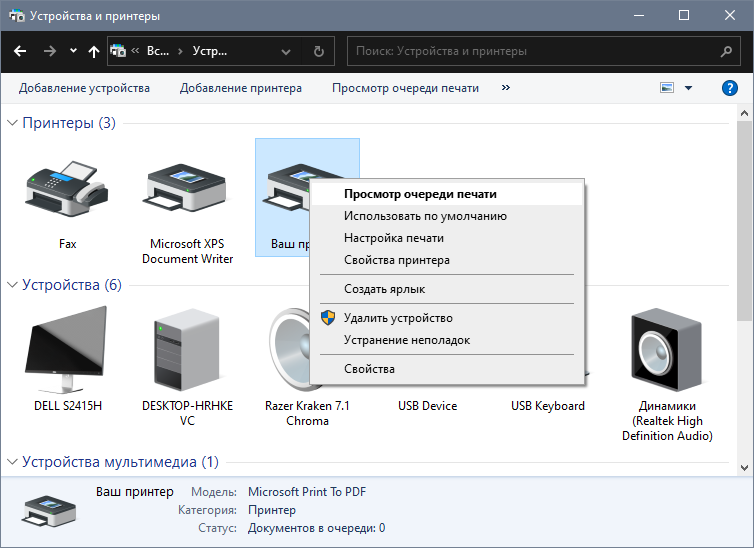Click the change view icon
This screenshot has width=754, height=548.
tap(667, 88)
